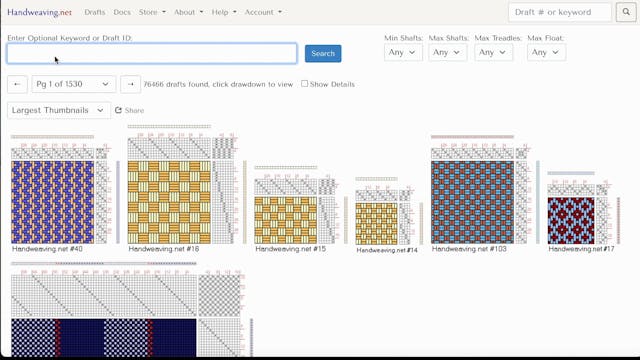Screen dimensions: 640x360
Task: Click the drafts found count text
Action: point(218,84)
